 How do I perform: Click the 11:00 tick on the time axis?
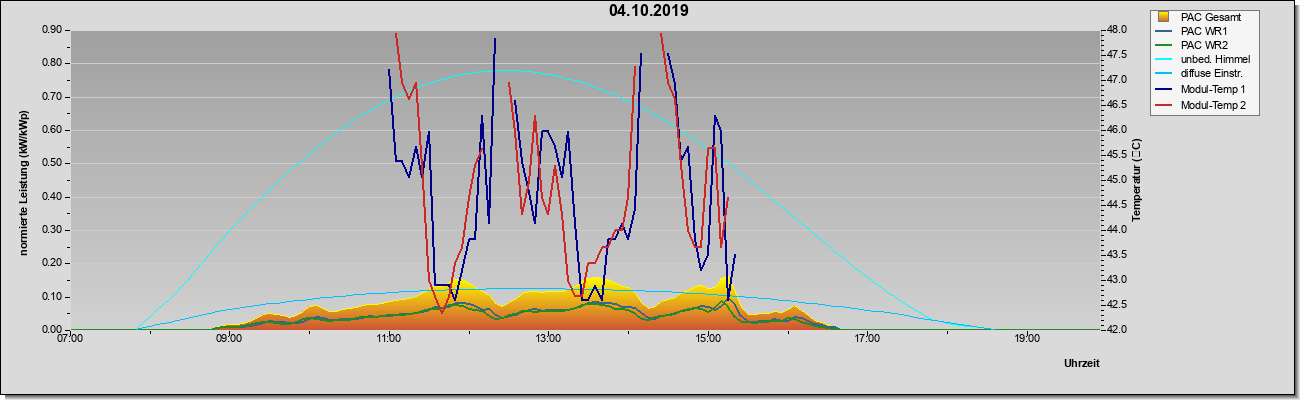pyautogui.click(x=388, y=339)
